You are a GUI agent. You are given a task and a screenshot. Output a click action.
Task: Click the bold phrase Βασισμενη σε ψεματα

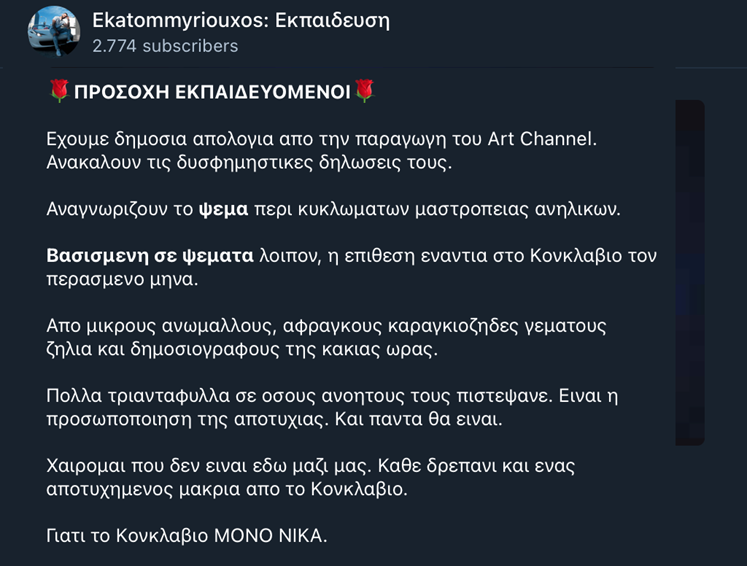[x=150, y=256]
